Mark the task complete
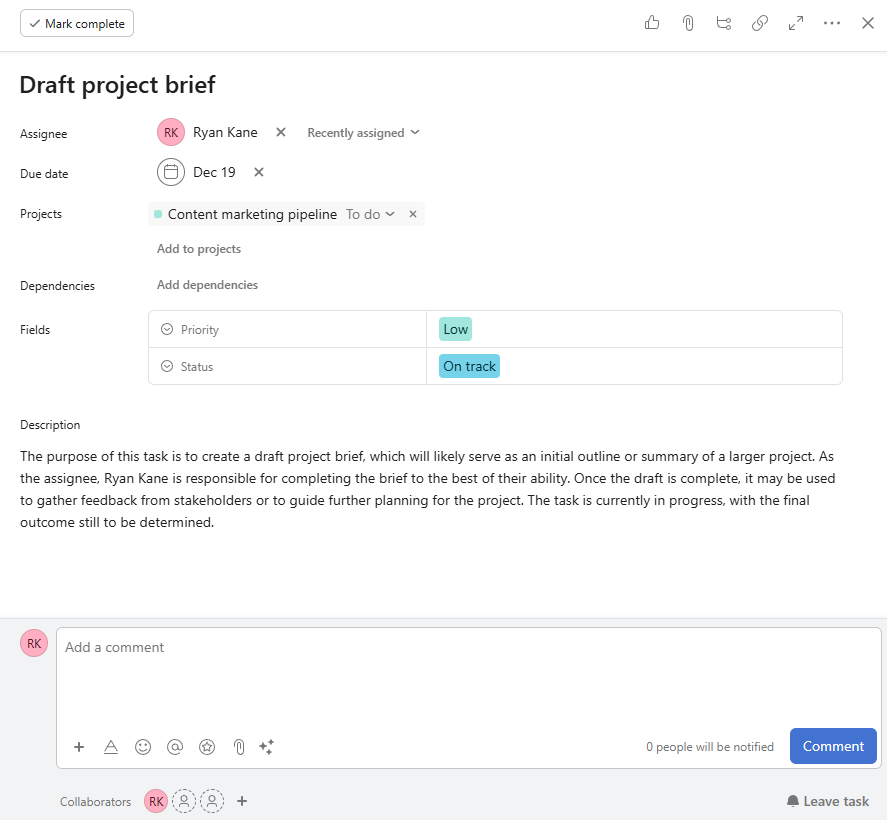 (76, 22)
